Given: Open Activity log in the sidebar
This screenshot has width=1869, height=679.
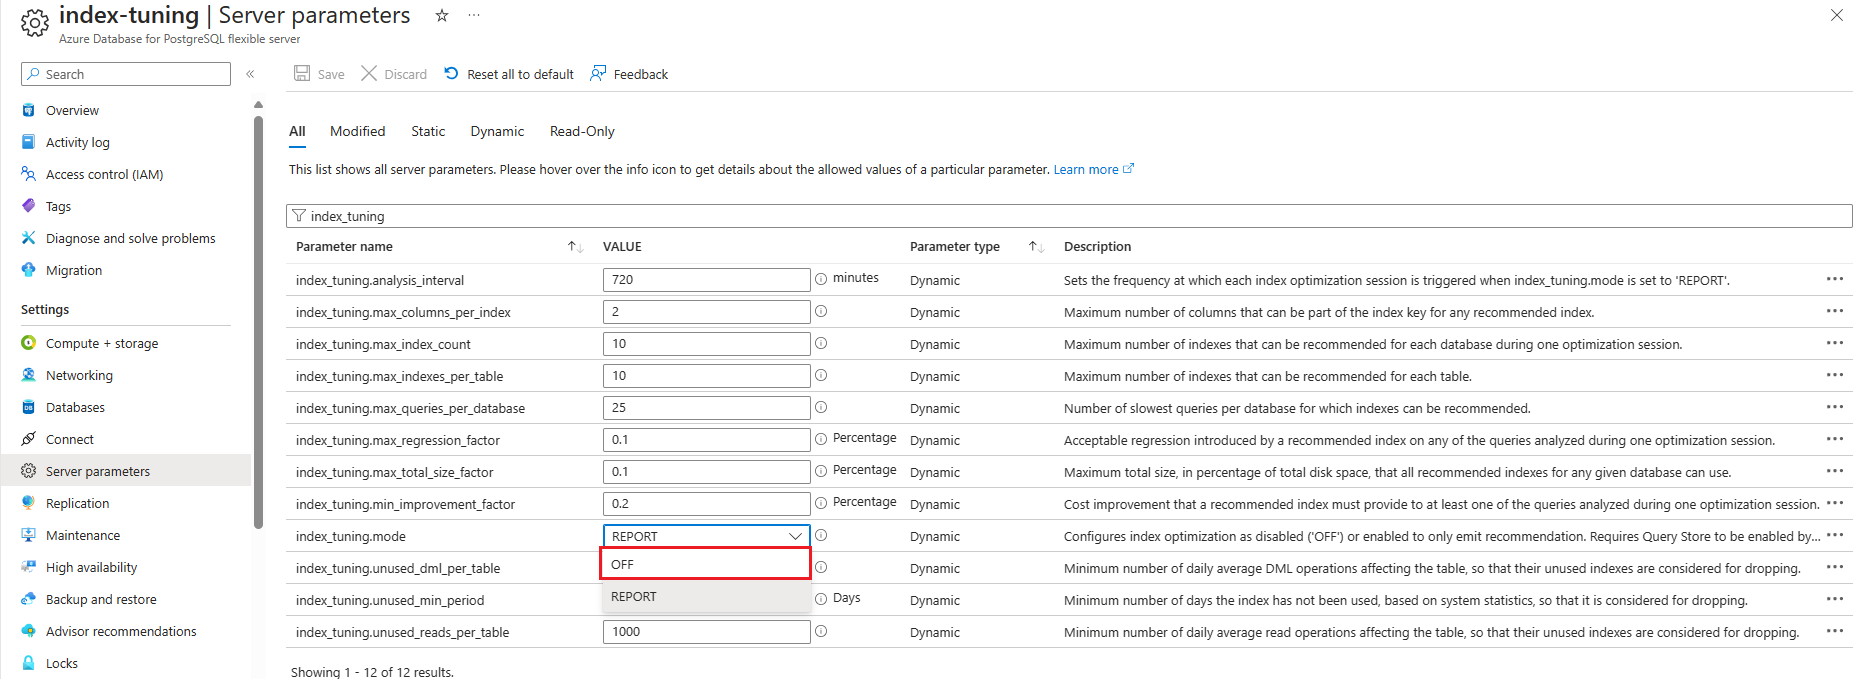Looking at the screenshot, I should [77, 142].
